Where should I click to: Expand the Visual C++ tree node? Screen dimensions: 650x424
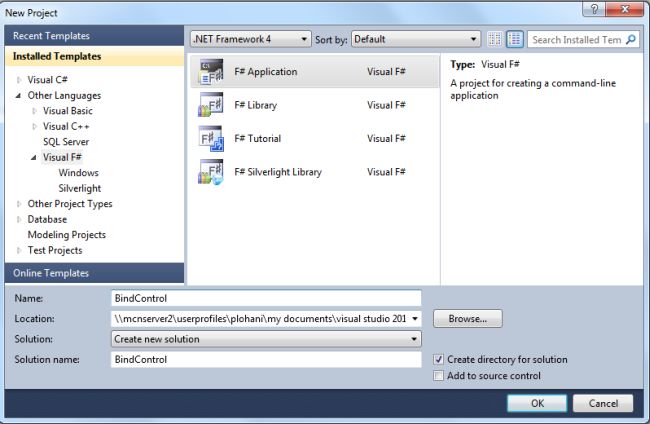(34, 126)
